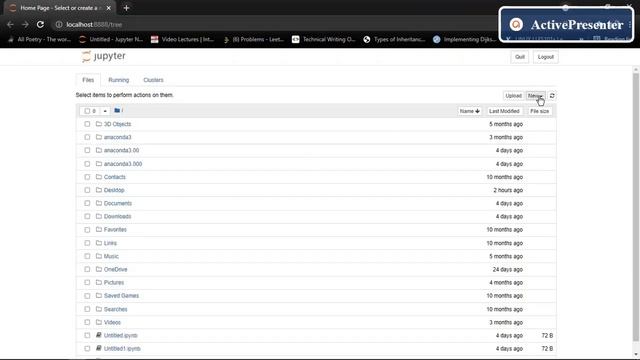Viewport: 640px width, 360px height.
Task: Click the '24 days ago' timestamp for OneDrive
Action: click(507, 269)
